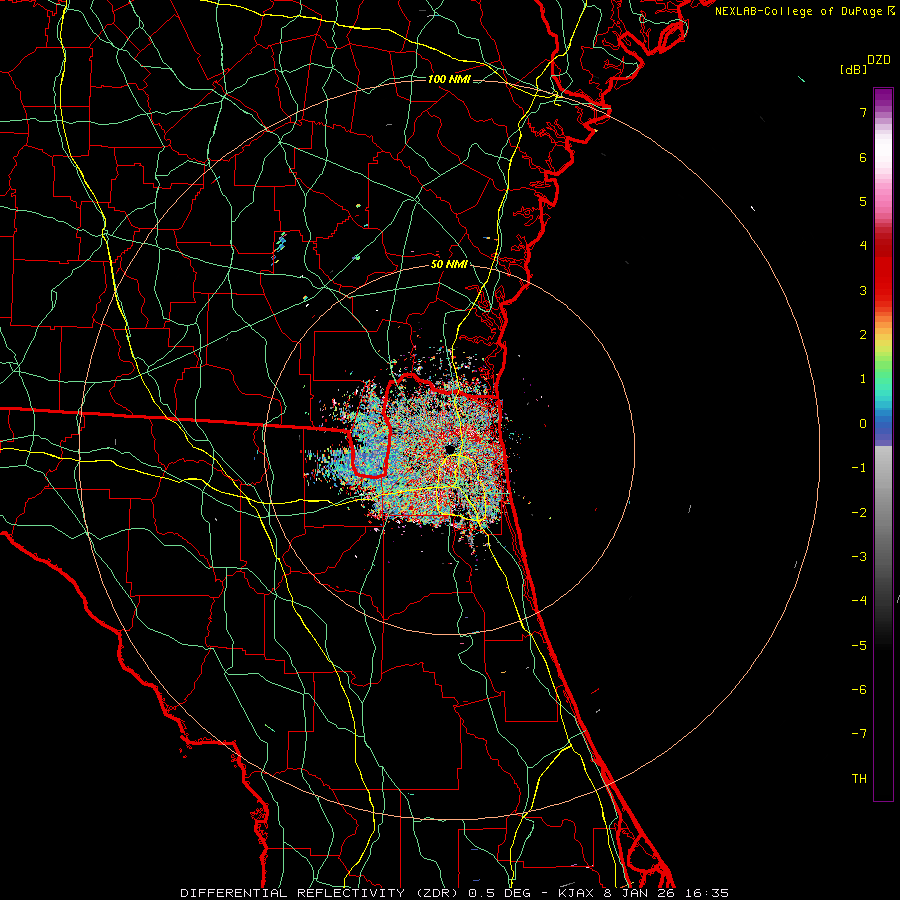This screenshot has width=900, height=900.
Task: Click the -2 tick label on color scale
Action: (859, 513)
